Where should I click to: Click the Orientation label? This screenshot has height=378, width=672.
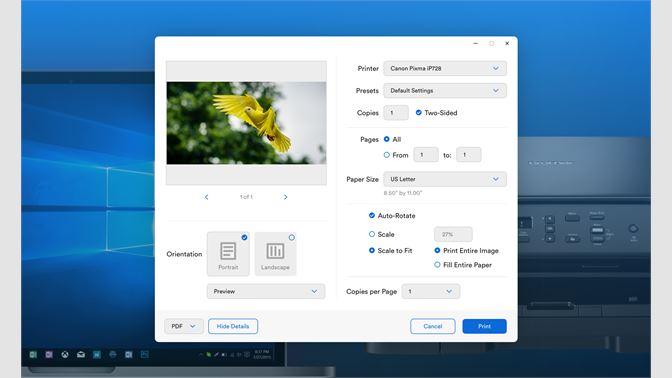tap(184, 254)
